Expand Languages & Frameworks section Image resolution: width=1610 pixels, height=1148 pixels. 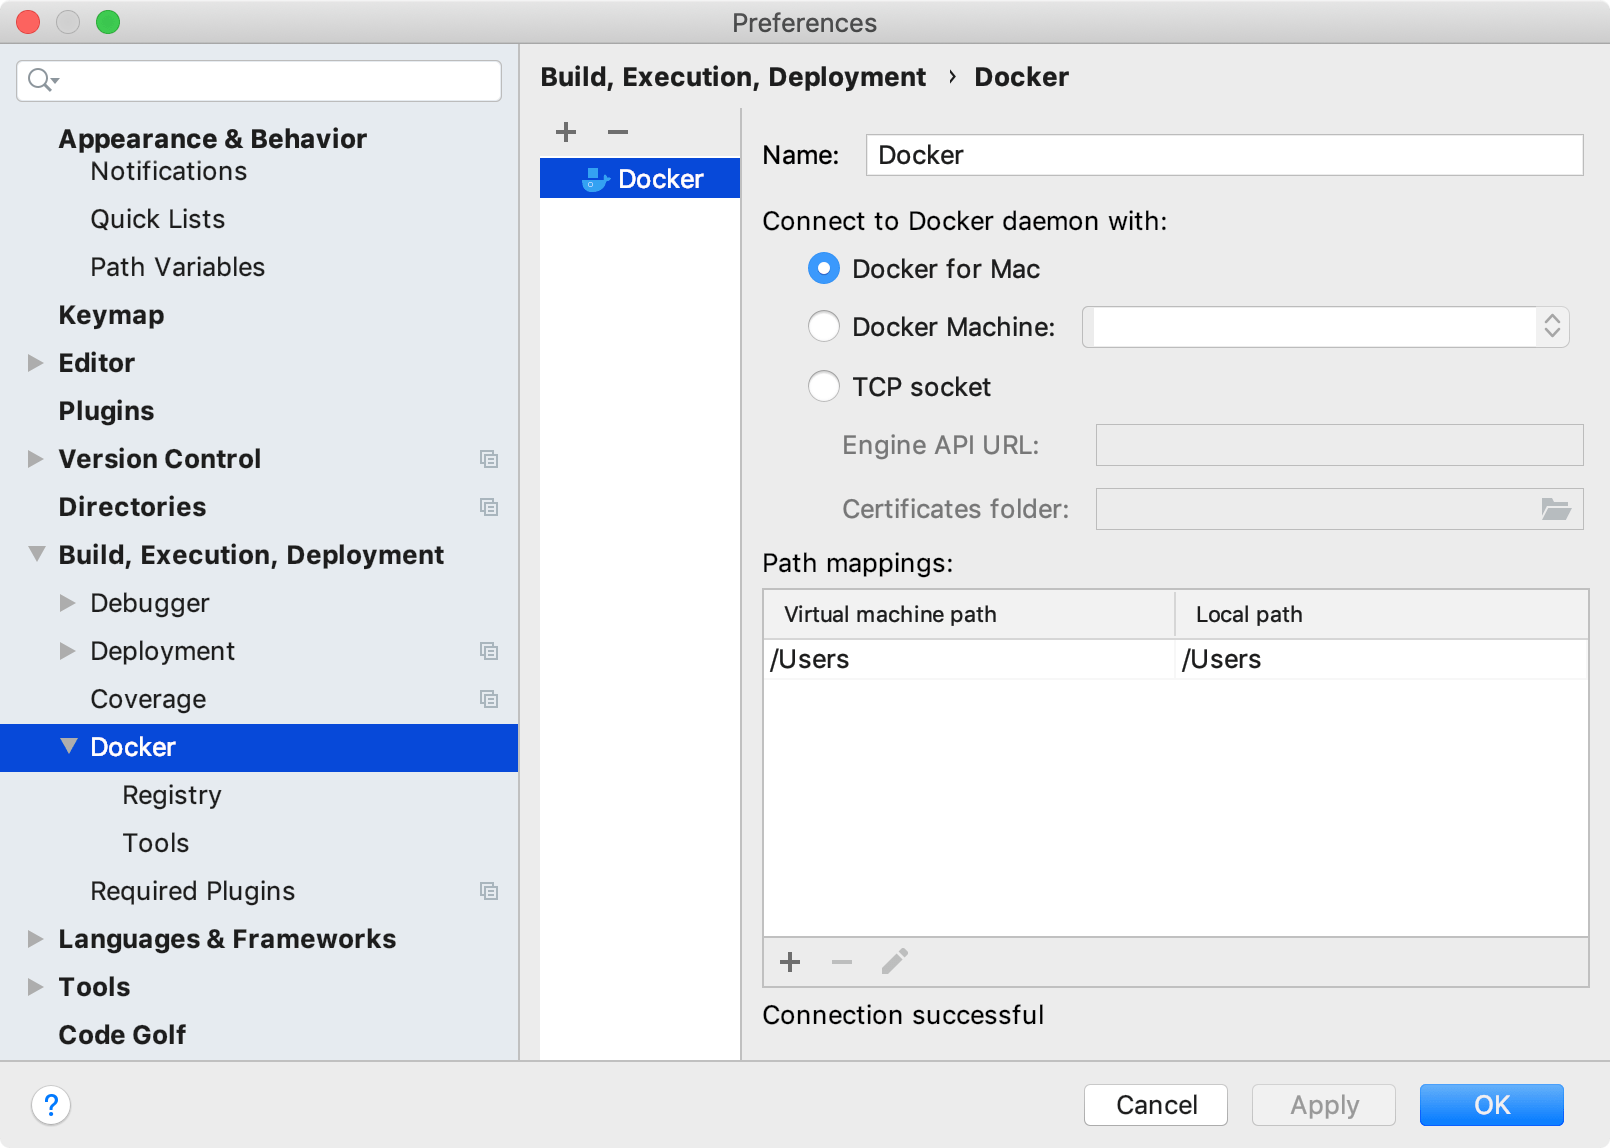tap(35, 939)
